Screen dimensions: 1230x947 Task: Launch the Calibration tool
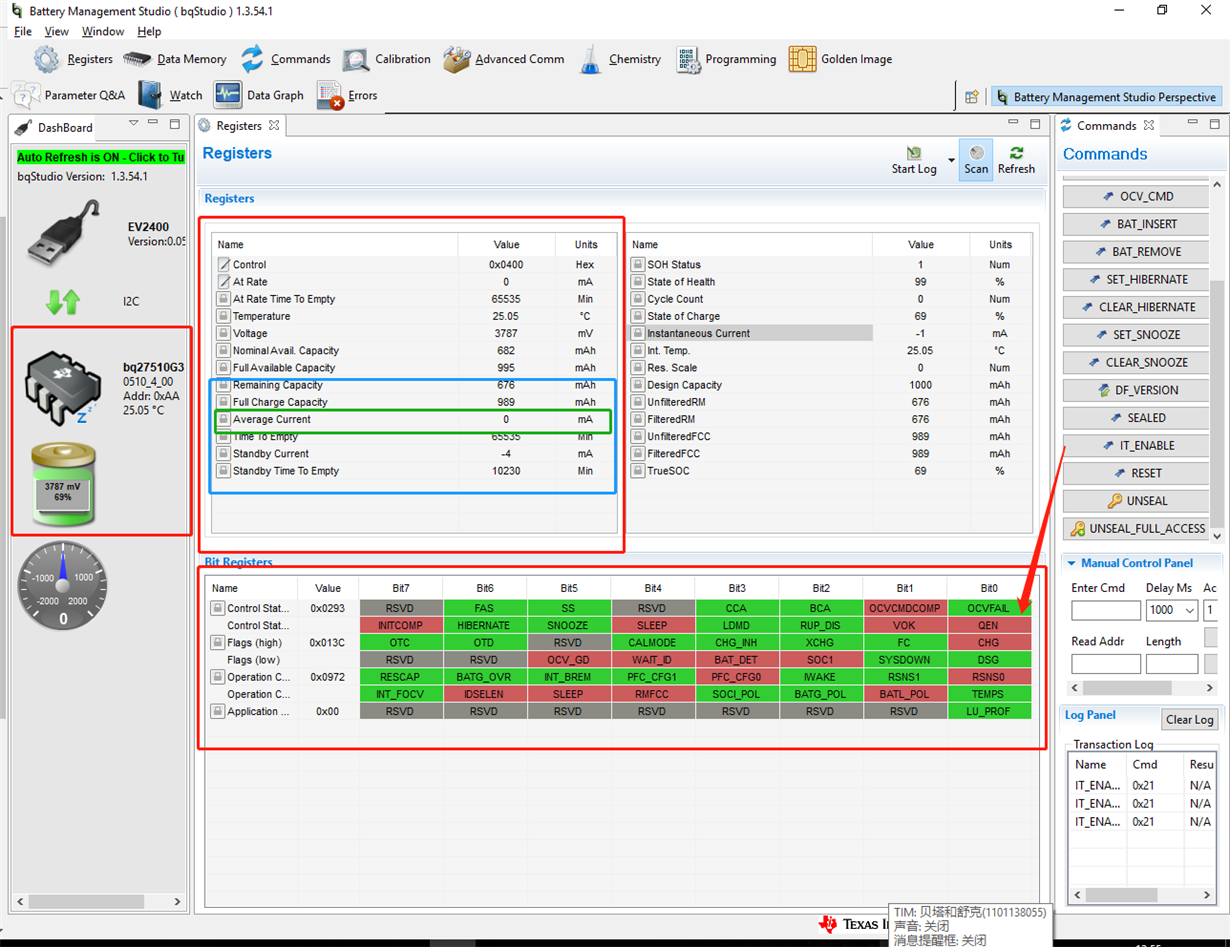click(x=387, y=59)
